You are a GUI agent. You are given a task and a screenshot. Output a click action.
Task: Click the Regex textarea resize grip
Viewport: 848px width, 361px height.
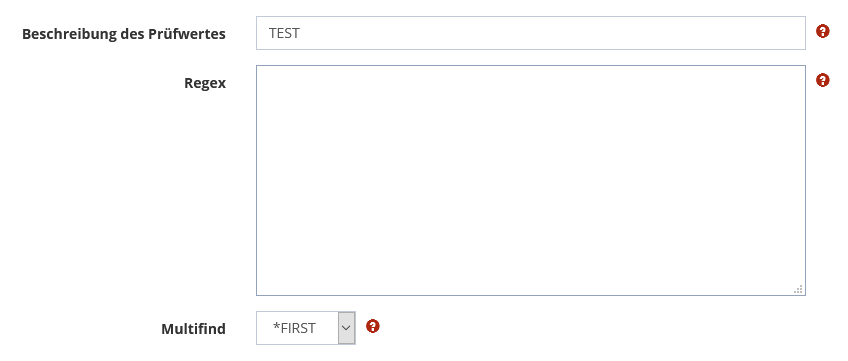coord(798,289)
